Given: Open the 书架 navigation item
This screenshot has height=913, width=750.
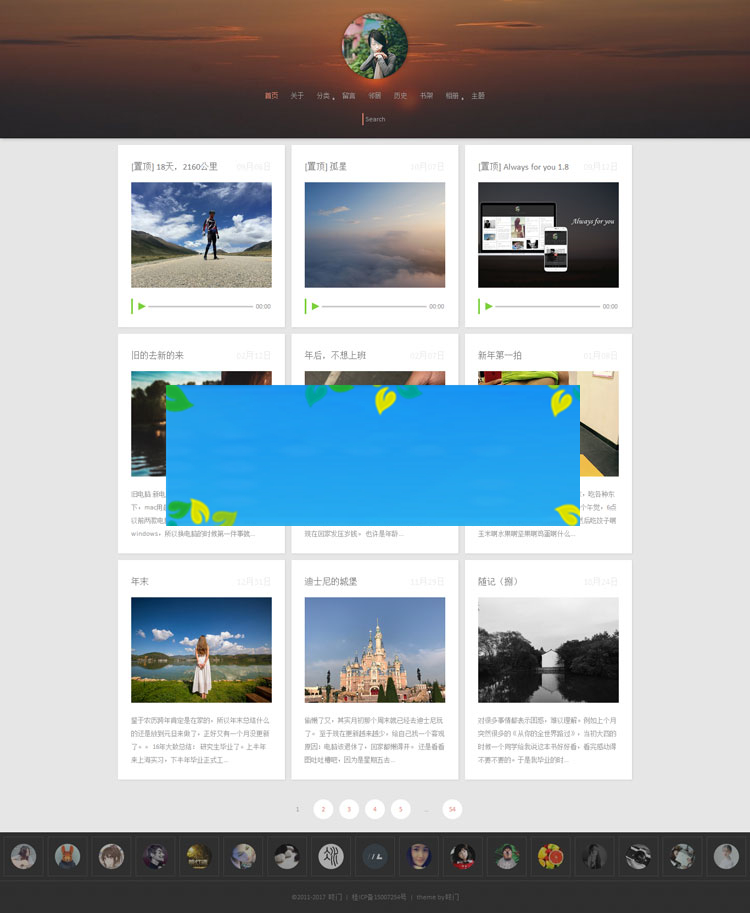Looking at the screenshot, I should pyautogui.click(x=426, y=96).
